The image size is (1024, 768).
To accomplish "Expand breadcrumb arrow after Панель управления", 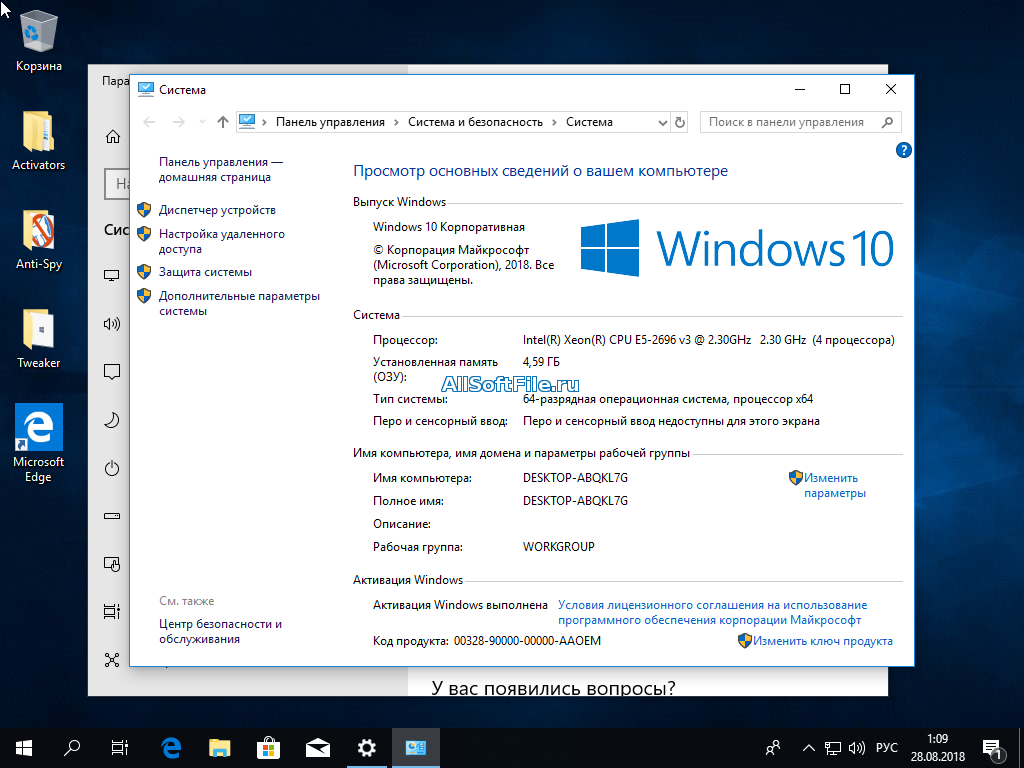I will [396, 122].
